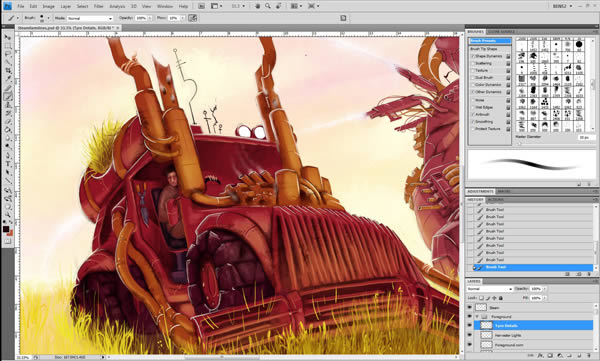Hide the Harvester Lights layer

pos(470,335)
